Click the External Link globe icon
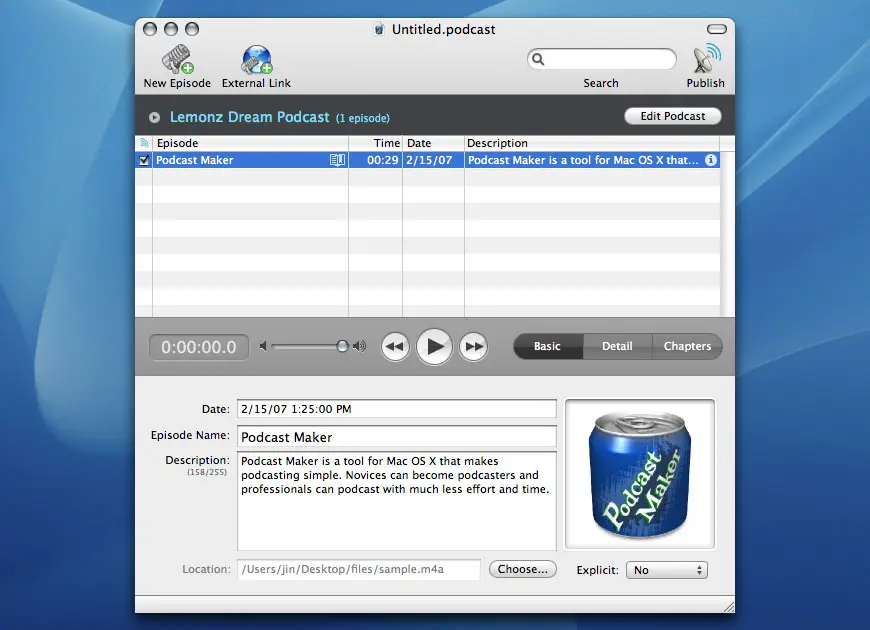The width and height of the screenshot is (870, 630). click(256, 59)
